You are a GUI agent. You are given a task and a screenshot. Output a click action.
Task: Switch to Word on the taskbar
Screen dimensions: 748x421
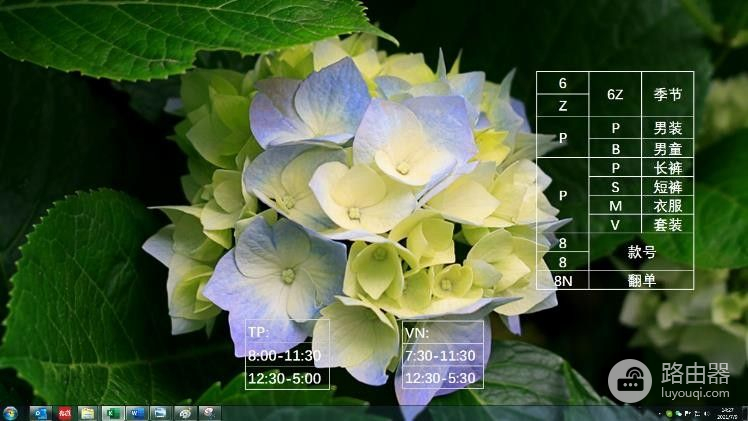coord(136,413)
